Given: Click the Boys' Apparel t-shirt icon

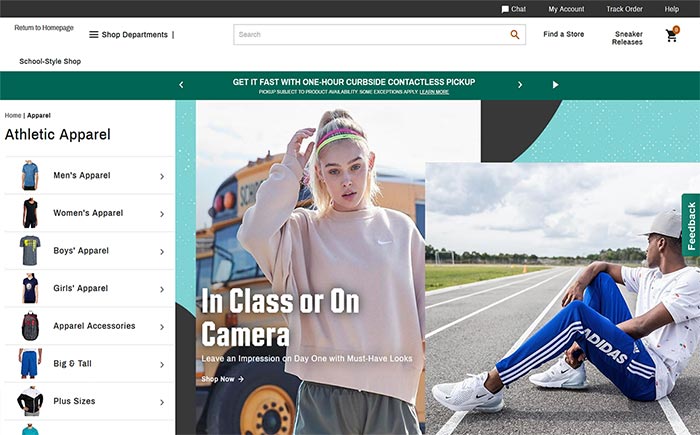Looking at the screenshot, I should tap(29, 251).
